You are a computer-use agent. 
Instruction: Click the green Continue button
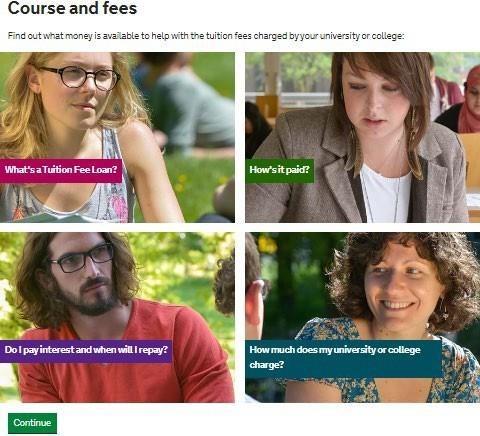[32, 423]
